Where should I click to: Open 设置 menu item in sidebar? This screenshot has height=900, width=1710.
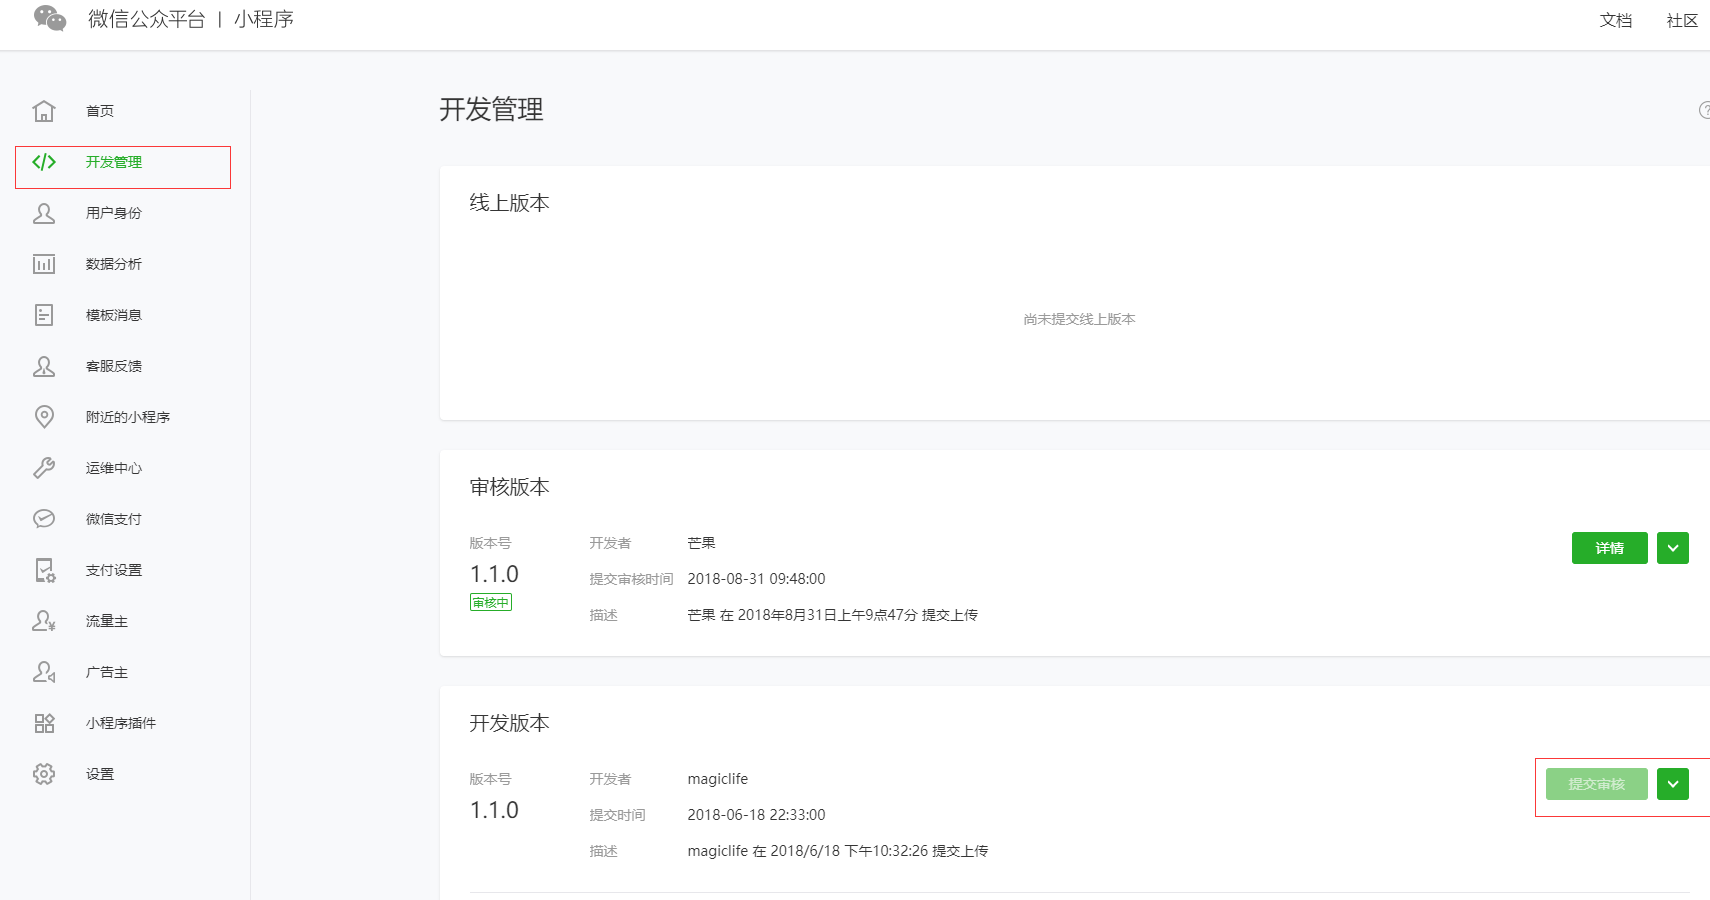[x=100, y=774]
